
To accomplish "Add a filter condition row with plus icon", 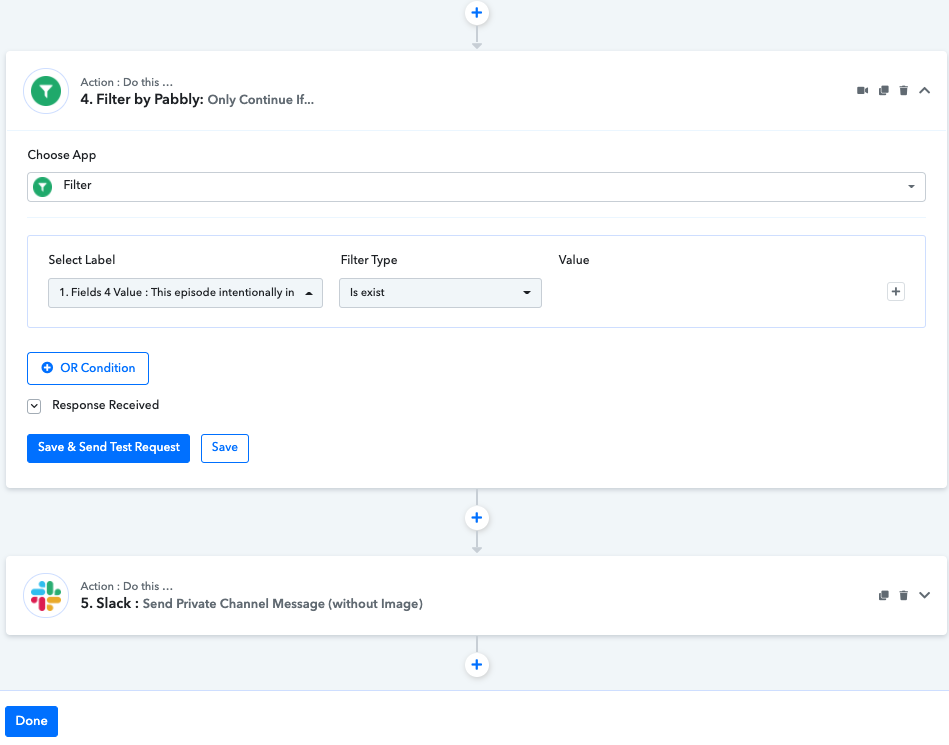I will click(x=896, y=292).
